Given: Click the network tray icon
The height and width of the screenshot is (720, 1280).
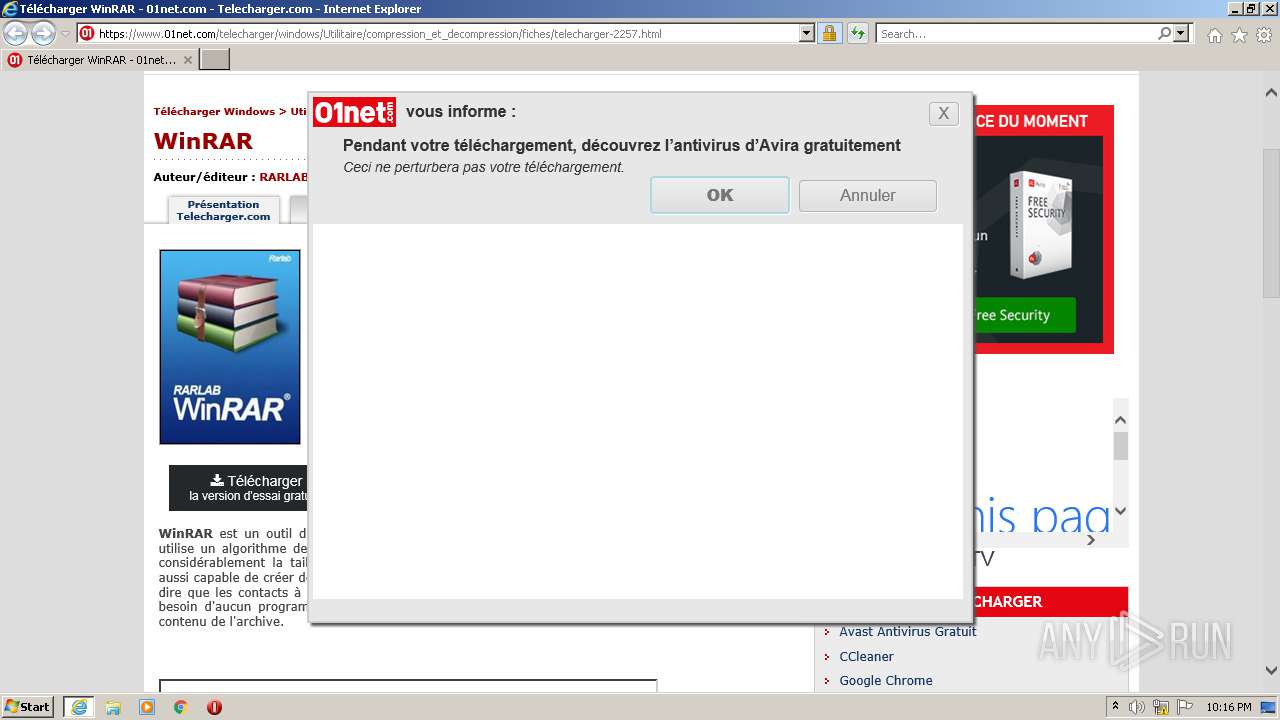Looking at the screenshot, I should [x=1161, y=707].
